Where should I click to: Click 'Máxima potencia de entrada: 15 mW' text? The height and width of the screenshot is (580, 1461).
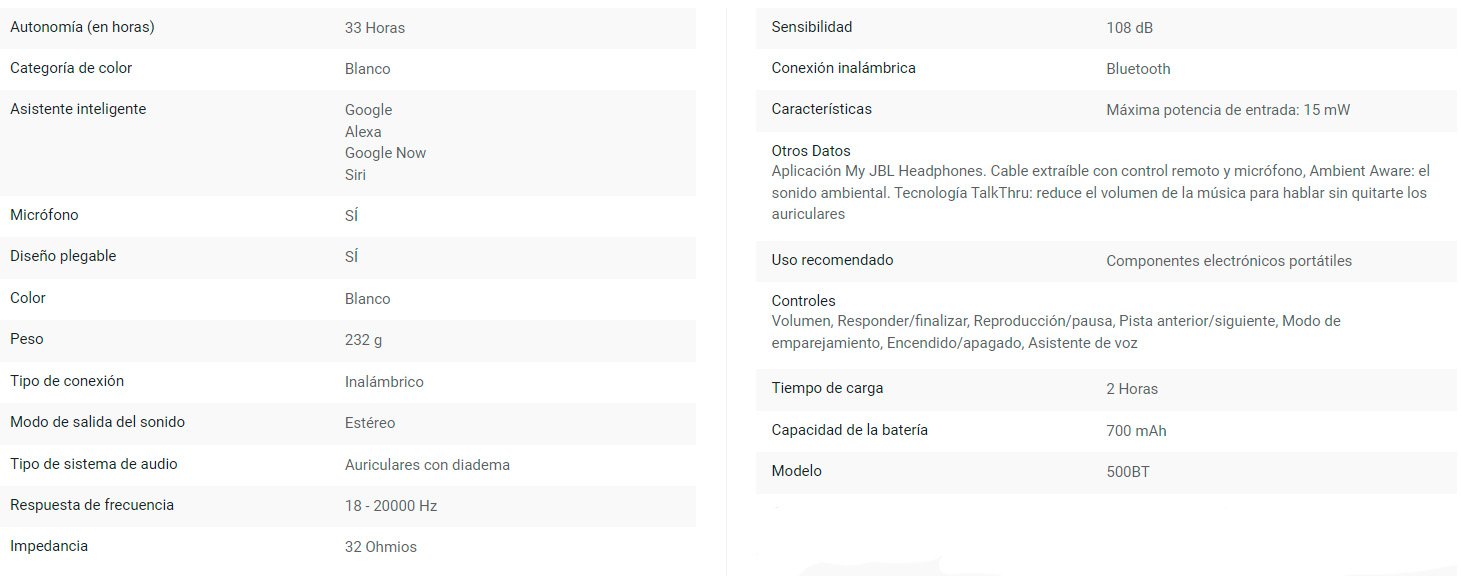pos(1228,110)
